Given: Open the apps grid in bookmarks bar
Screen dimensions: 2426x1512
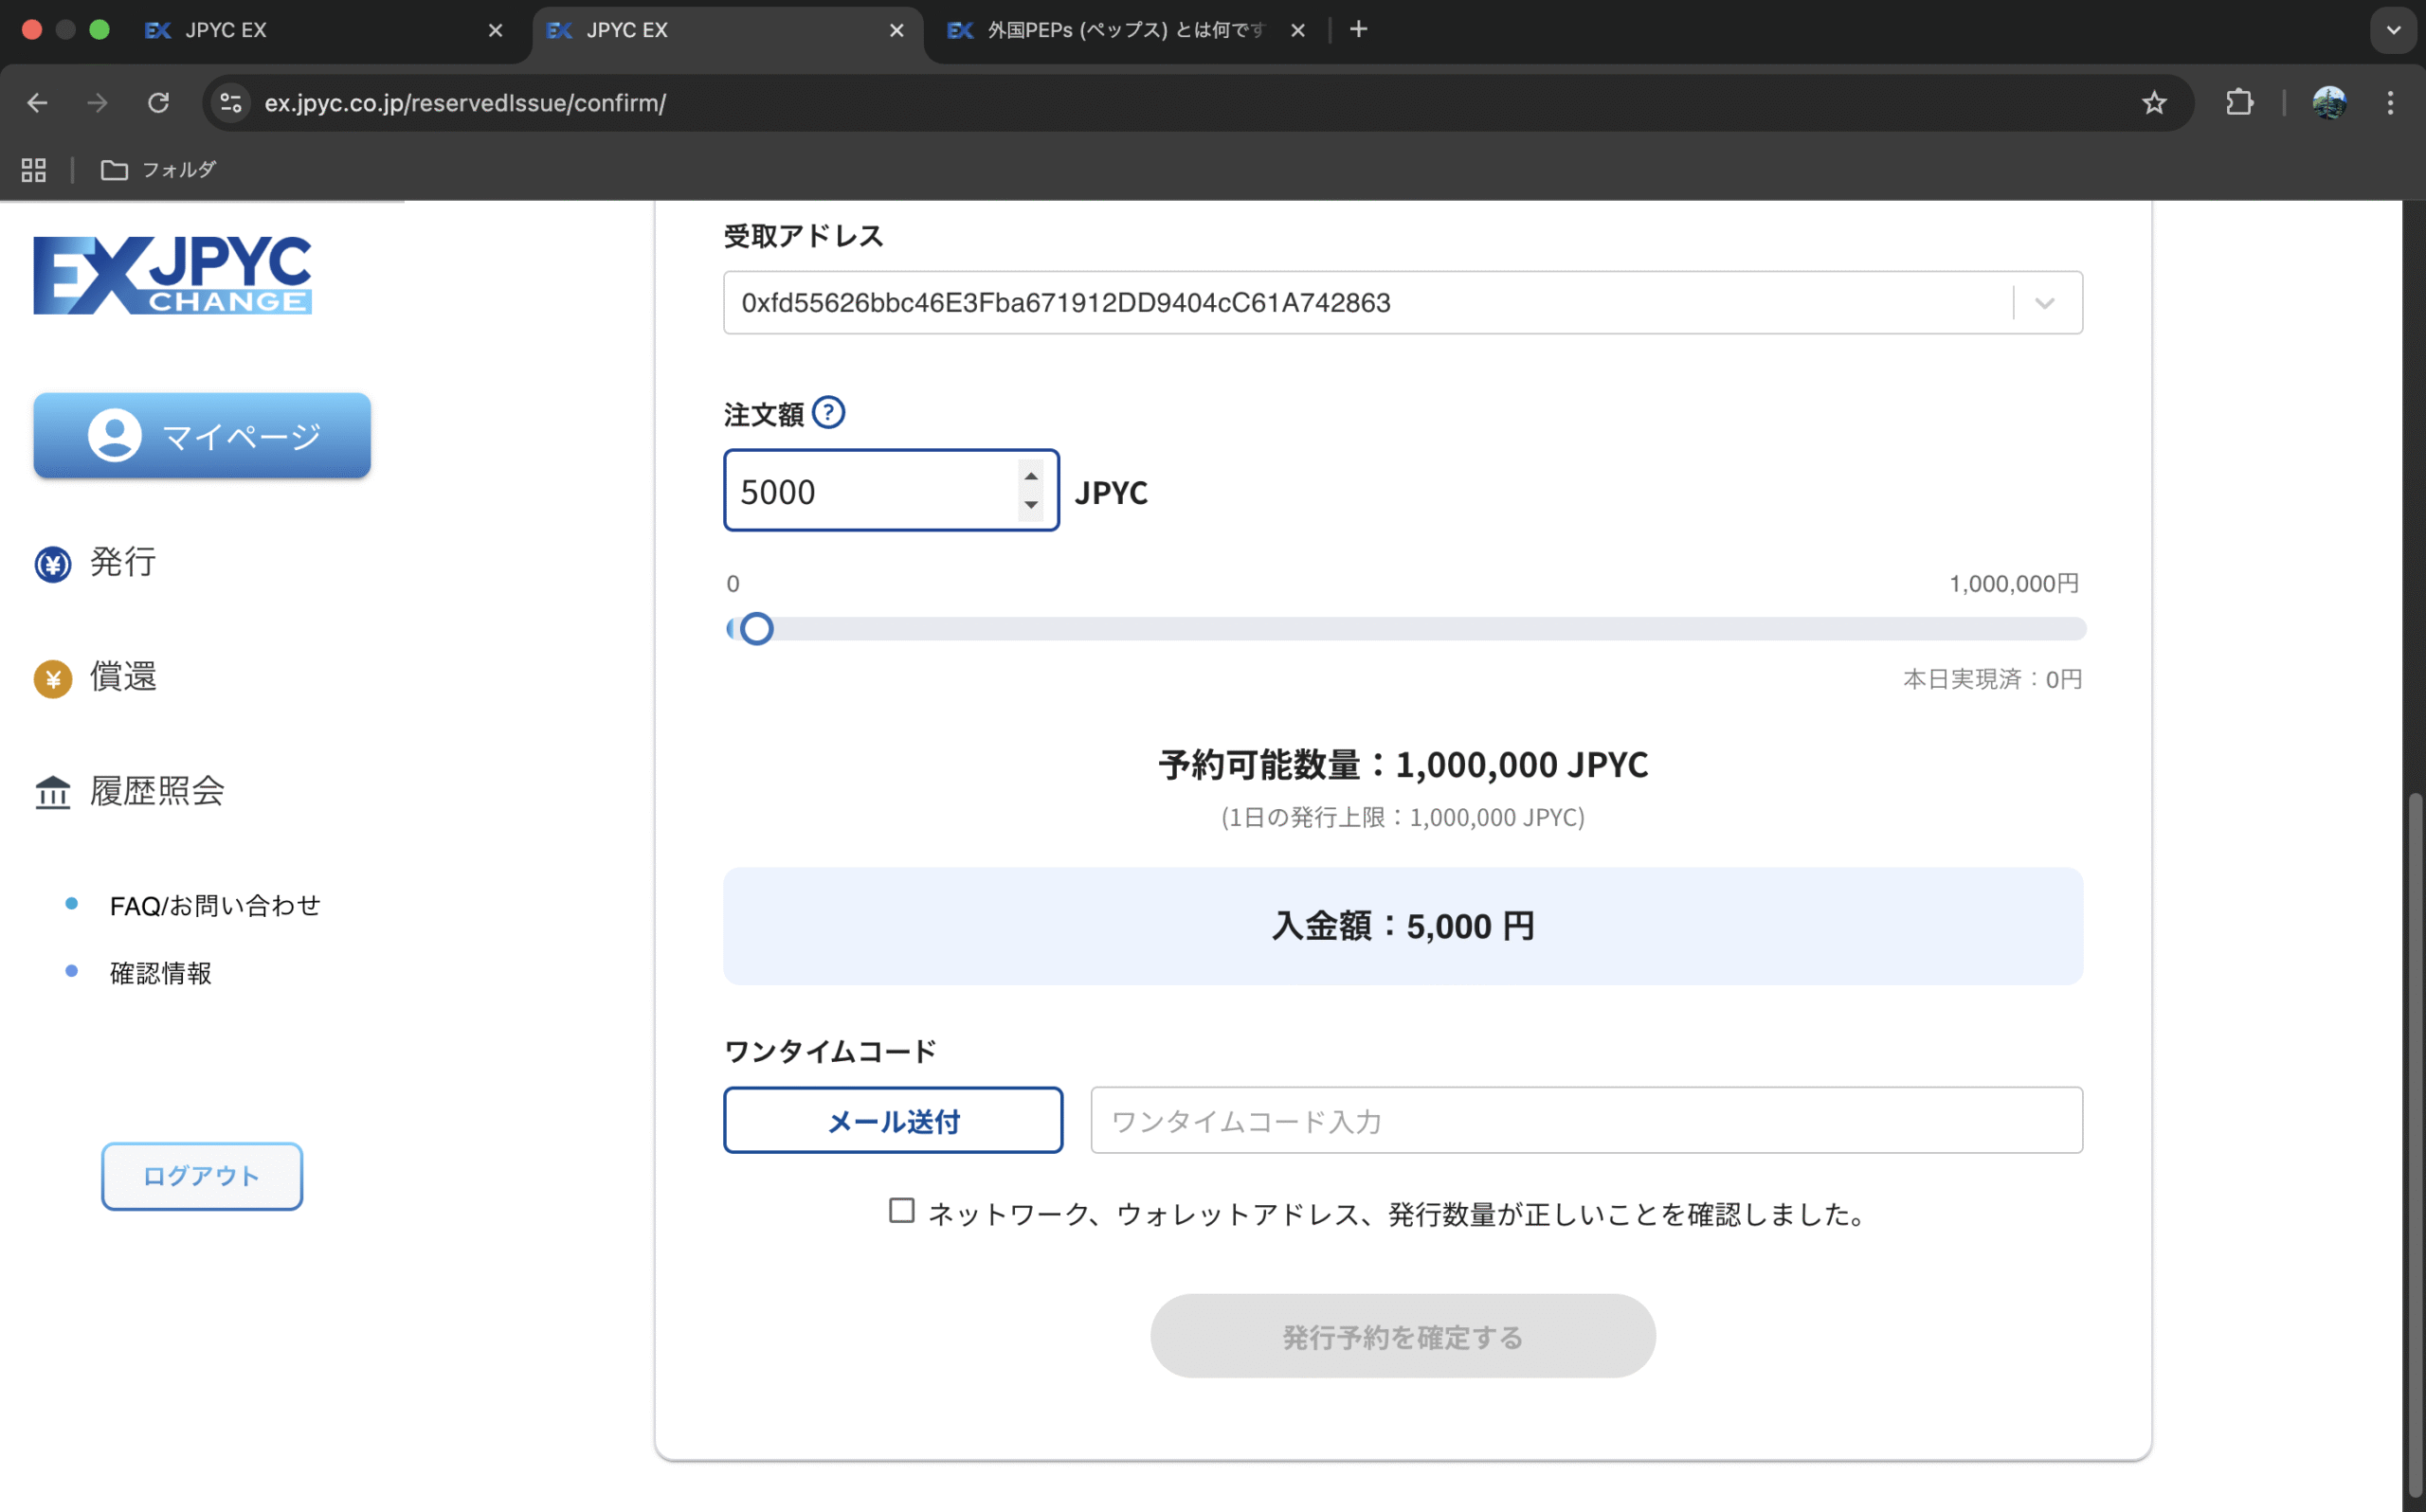Looking at the screenshot, I should (34, 170).
